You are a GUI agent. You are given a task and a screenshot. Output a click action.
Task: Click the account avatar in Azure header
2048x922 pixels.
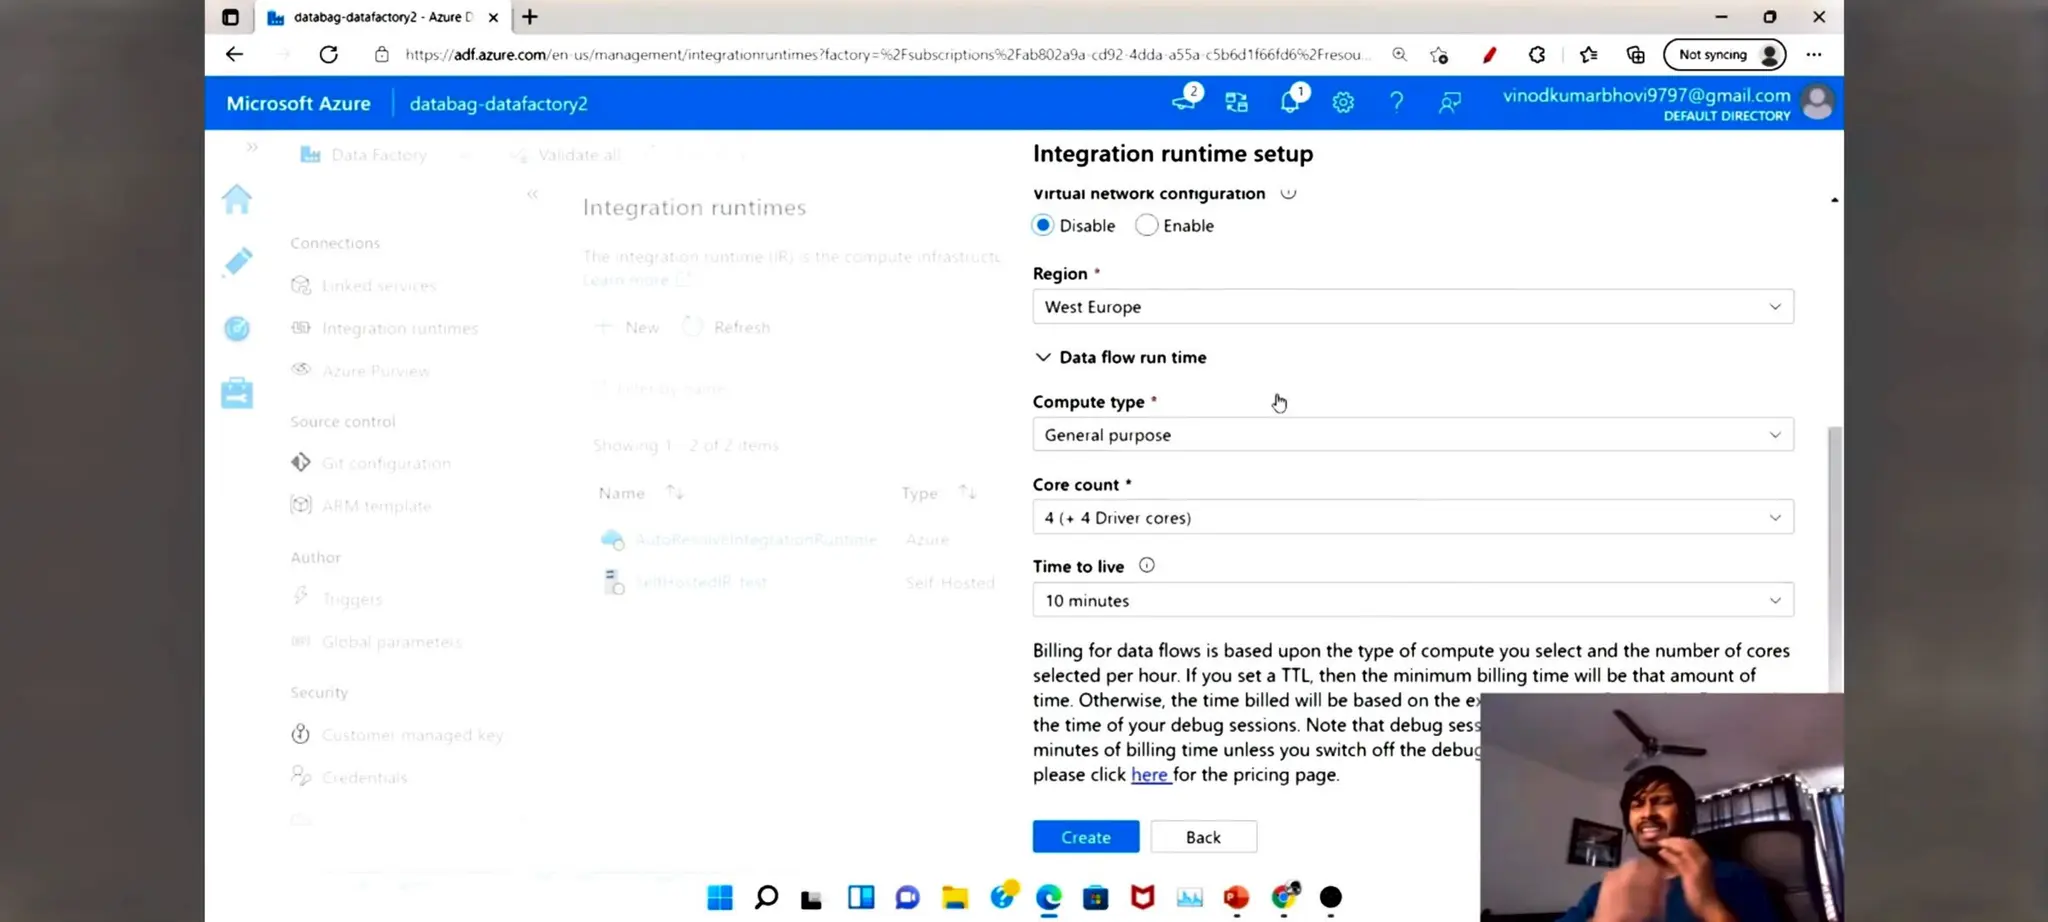point(1817,102)
